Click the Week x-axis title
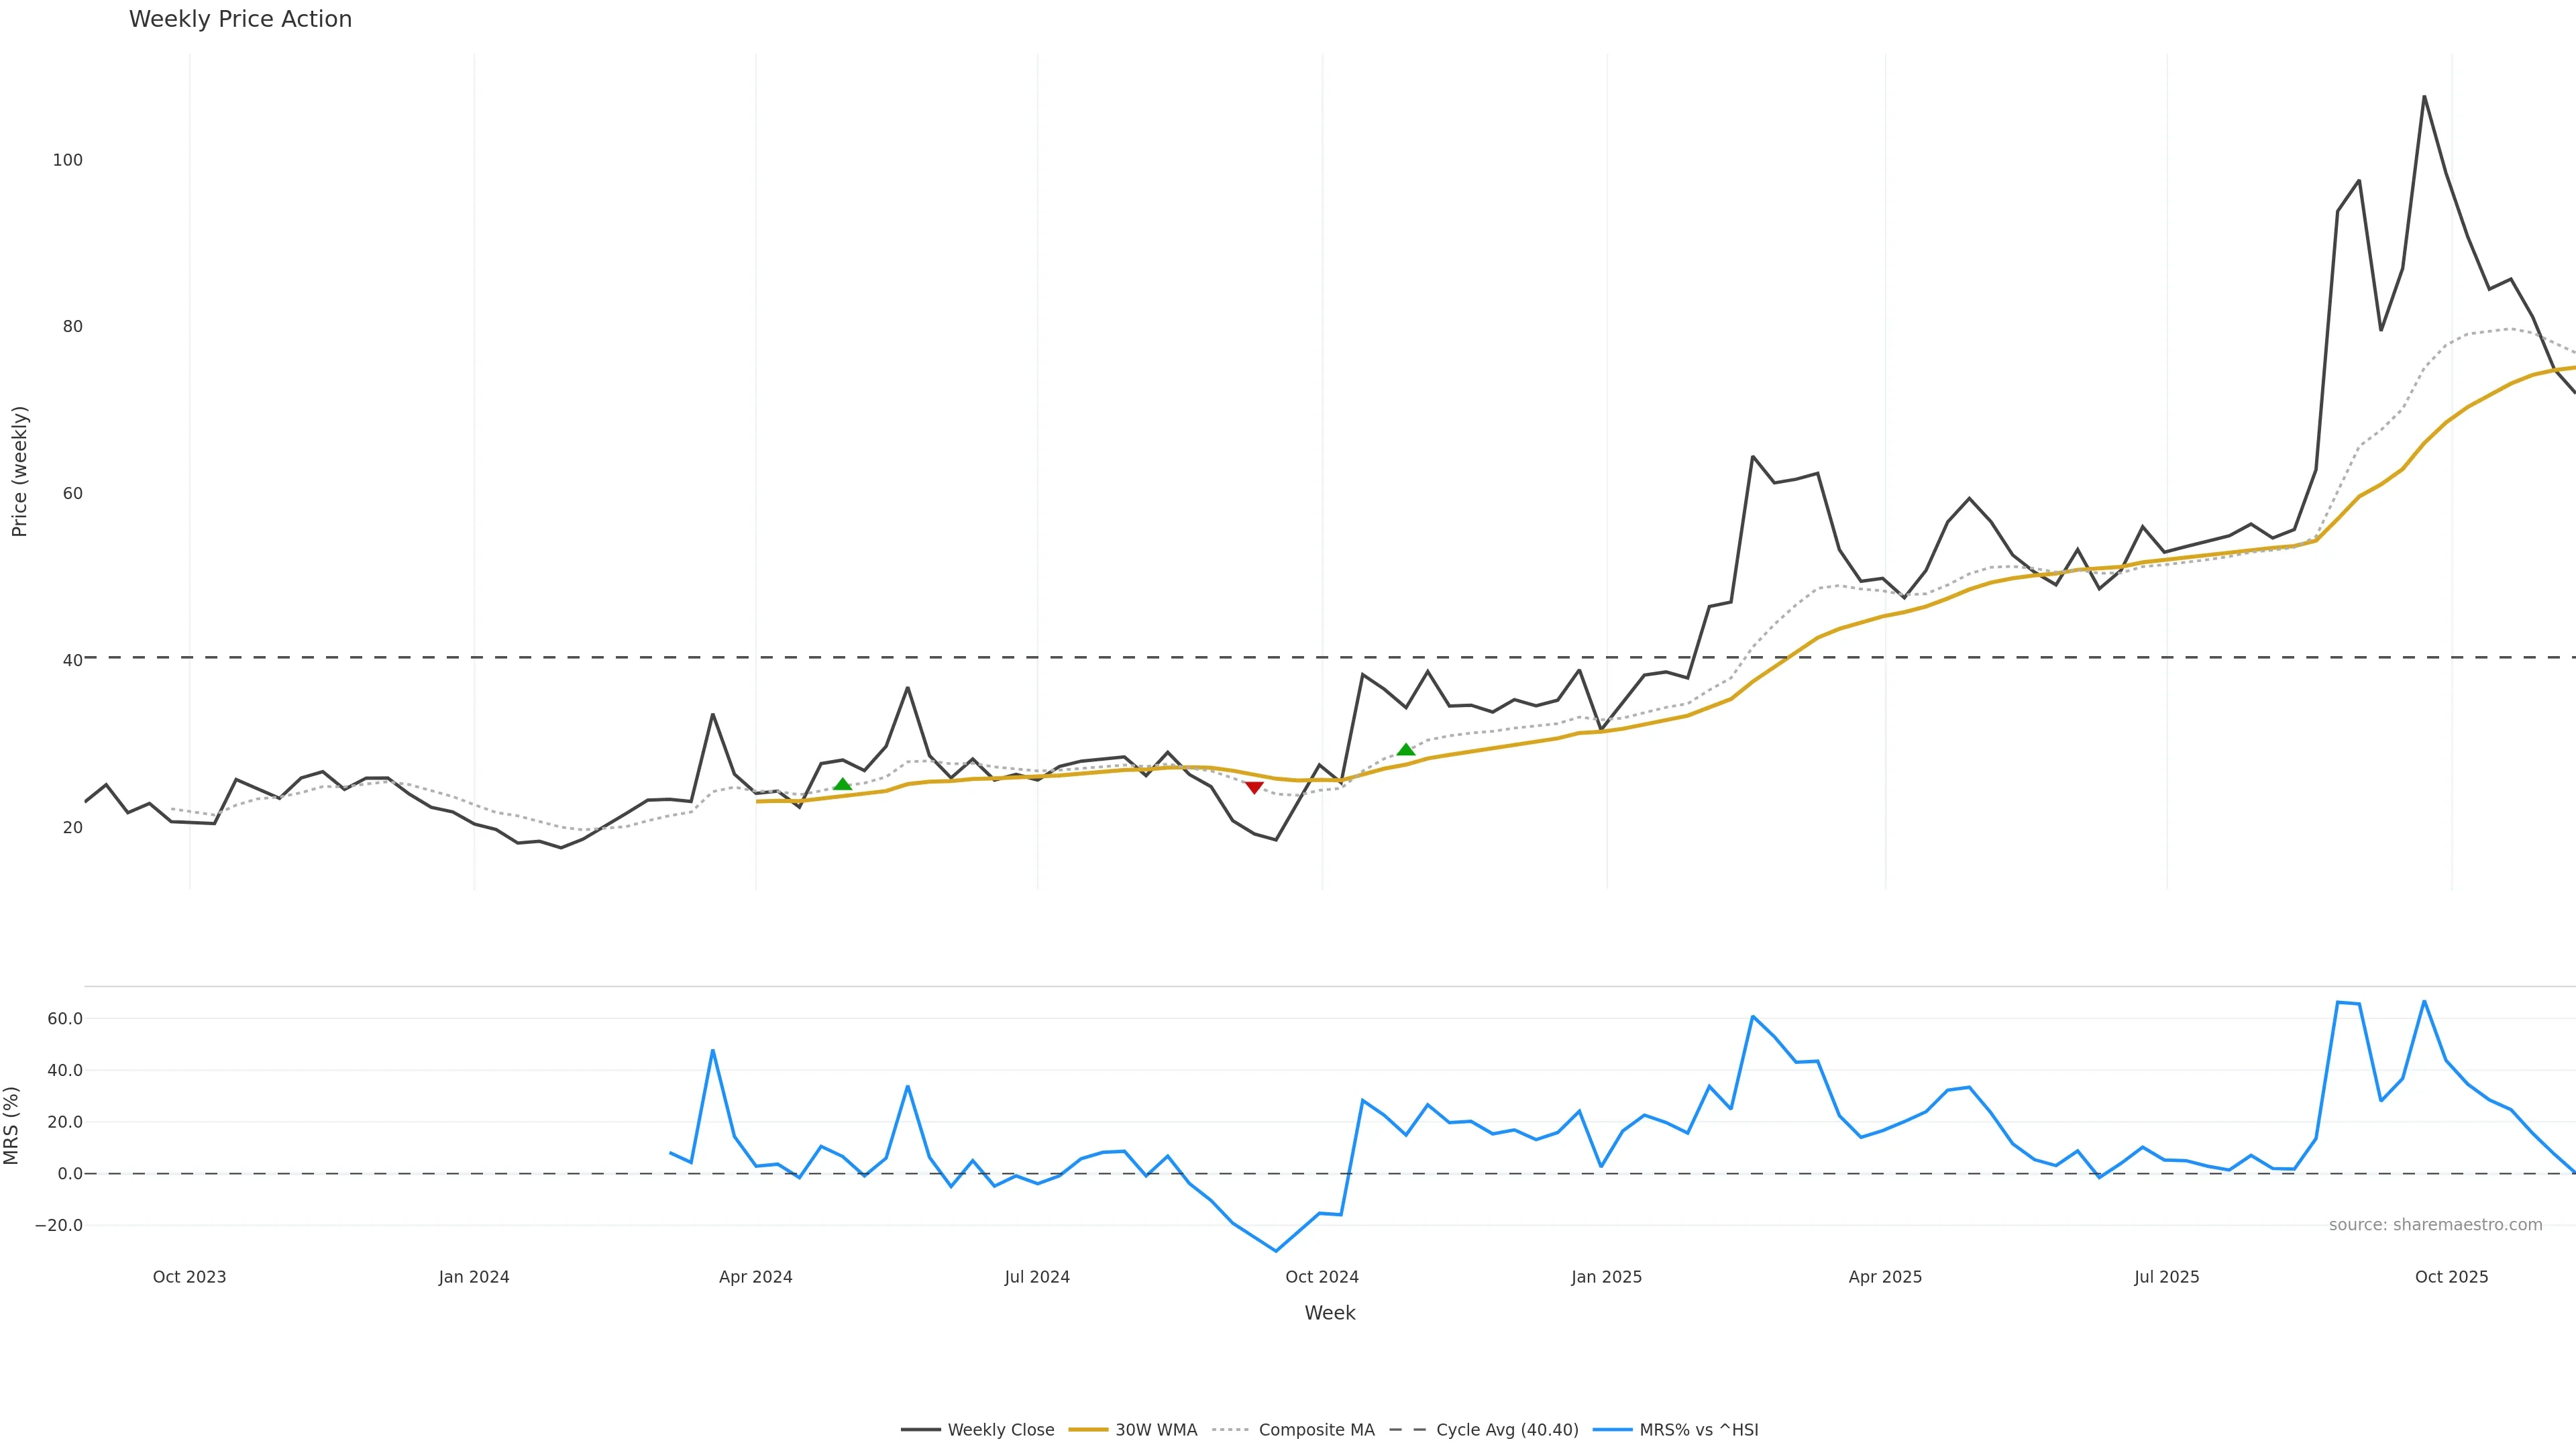The width and height of the screenshot is (2576, 1449). [x=1329, y=1313]
